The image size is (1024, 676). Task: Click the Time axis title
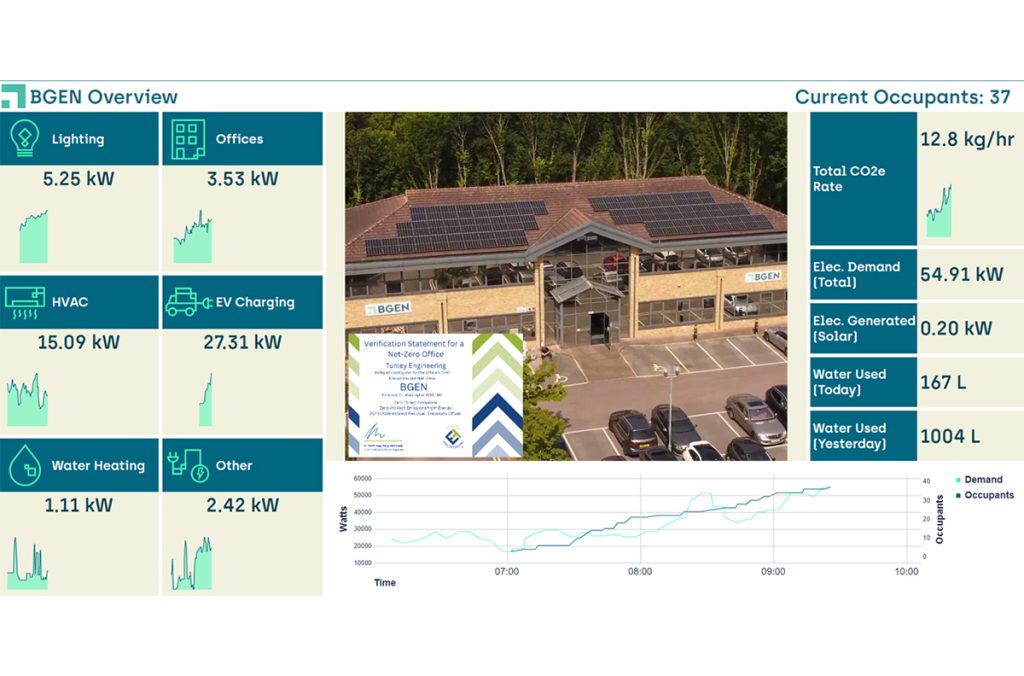[x=385, y=583]
